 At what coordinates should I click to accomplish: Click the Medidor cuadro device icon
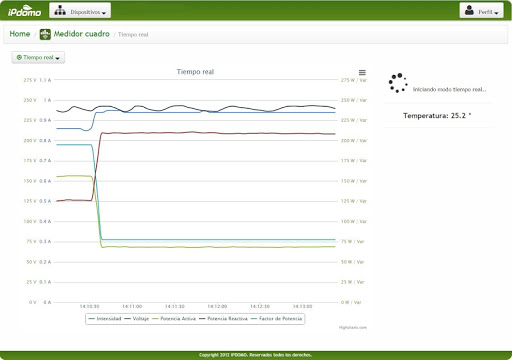click(45, 34)
